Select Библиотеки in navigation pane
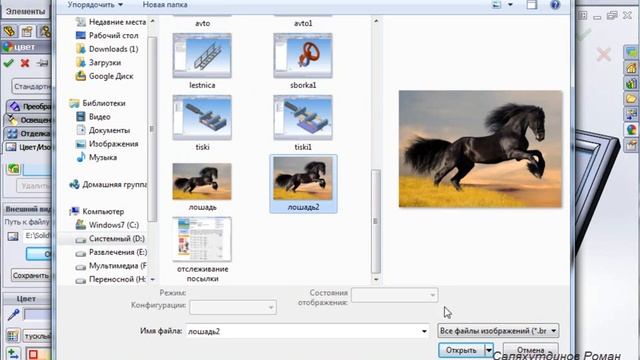This screenshot has height=360, width=640. tap(97, 103)
